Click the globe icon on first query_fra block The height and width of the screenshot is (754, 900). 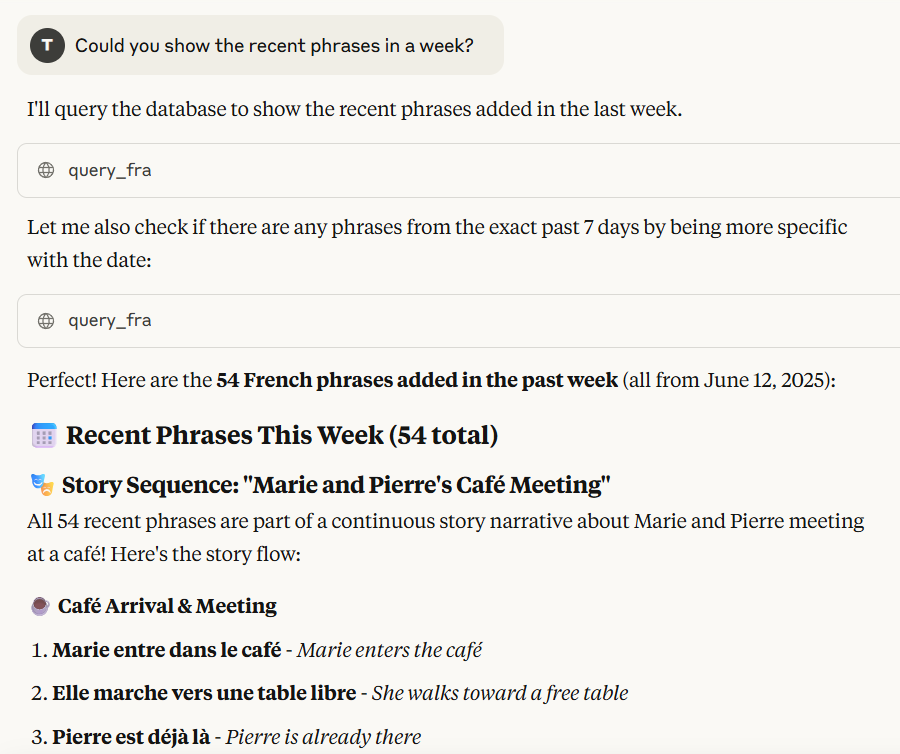click(x=46, y=170)
